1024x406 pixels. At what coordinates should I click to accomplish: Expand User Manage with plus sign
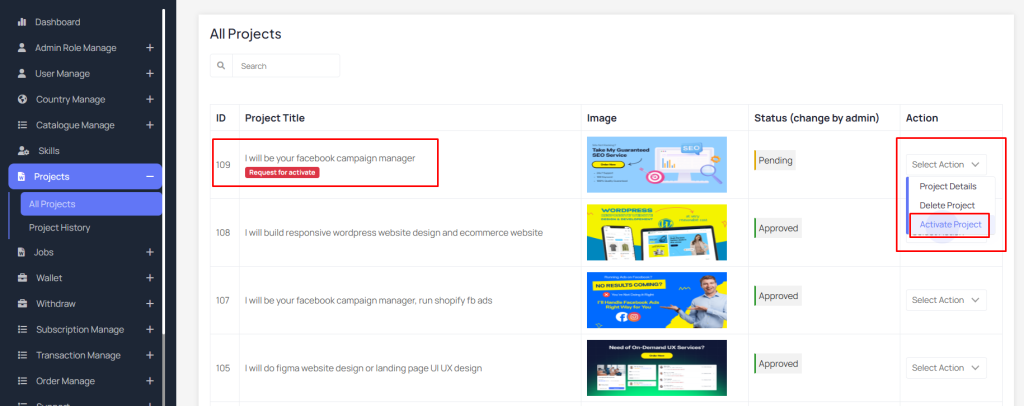click(150, 74)
